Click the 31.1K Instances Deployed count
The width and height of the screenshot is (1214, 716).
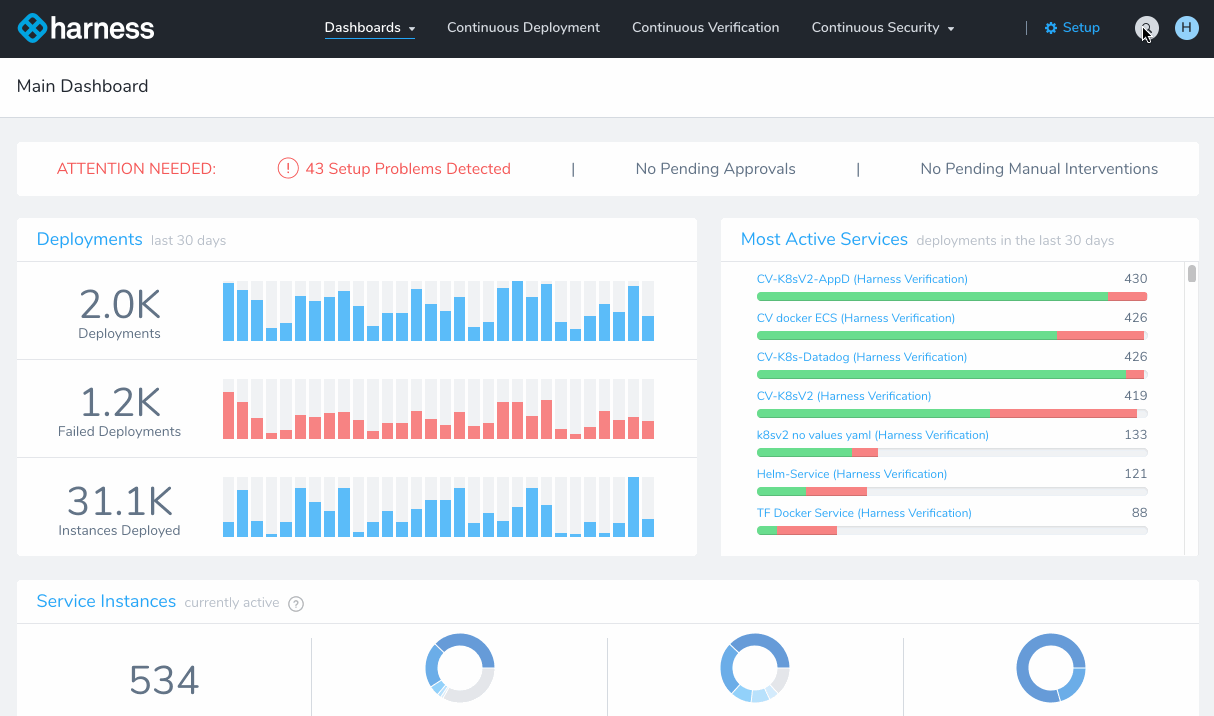click(119, 500)
